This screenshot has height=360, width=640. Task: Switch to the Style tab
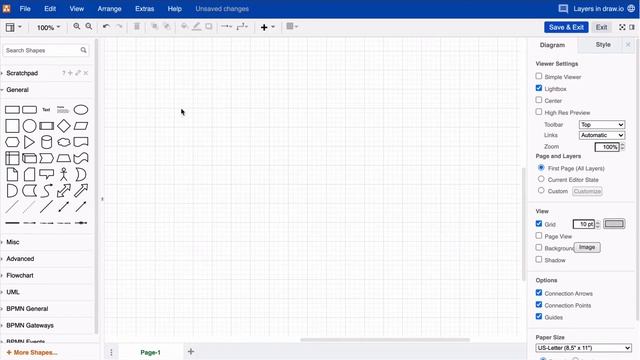603,44
